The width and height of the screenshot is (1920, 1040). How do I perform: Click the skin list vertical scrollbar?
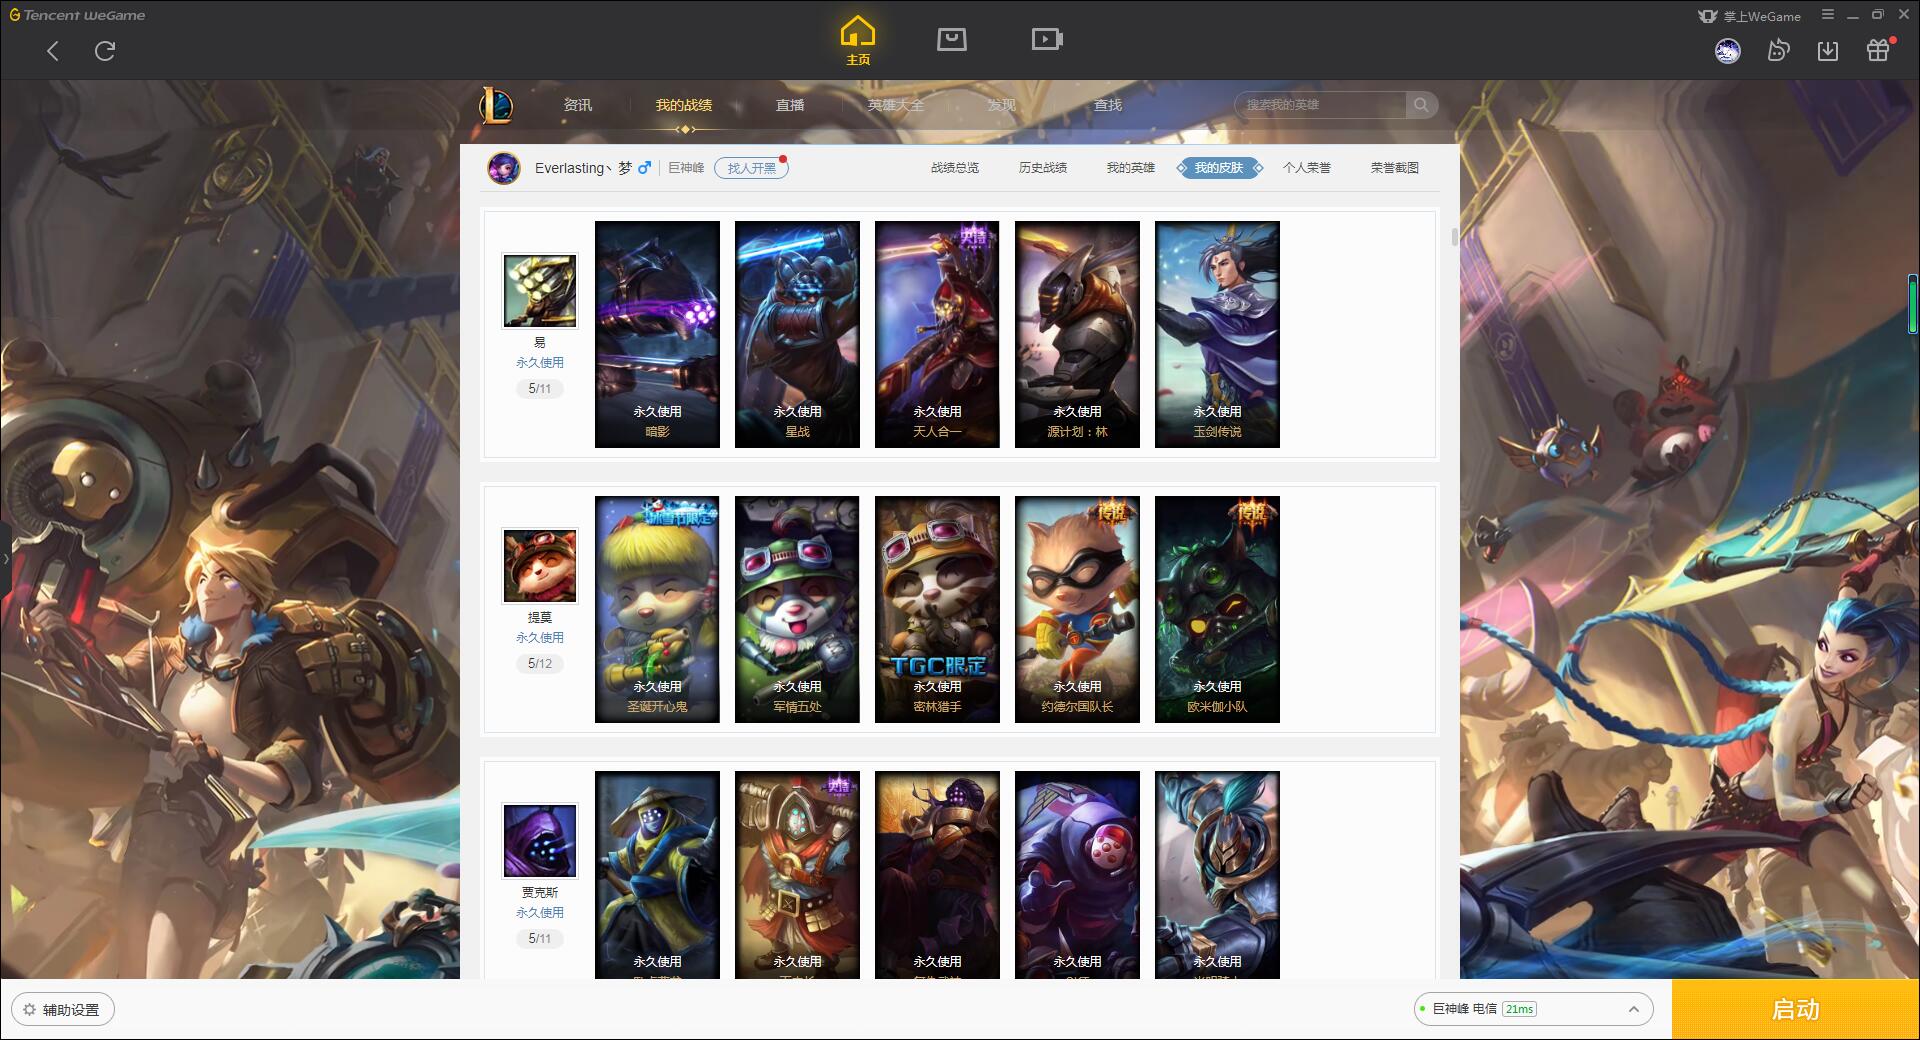coord(1455,237)
